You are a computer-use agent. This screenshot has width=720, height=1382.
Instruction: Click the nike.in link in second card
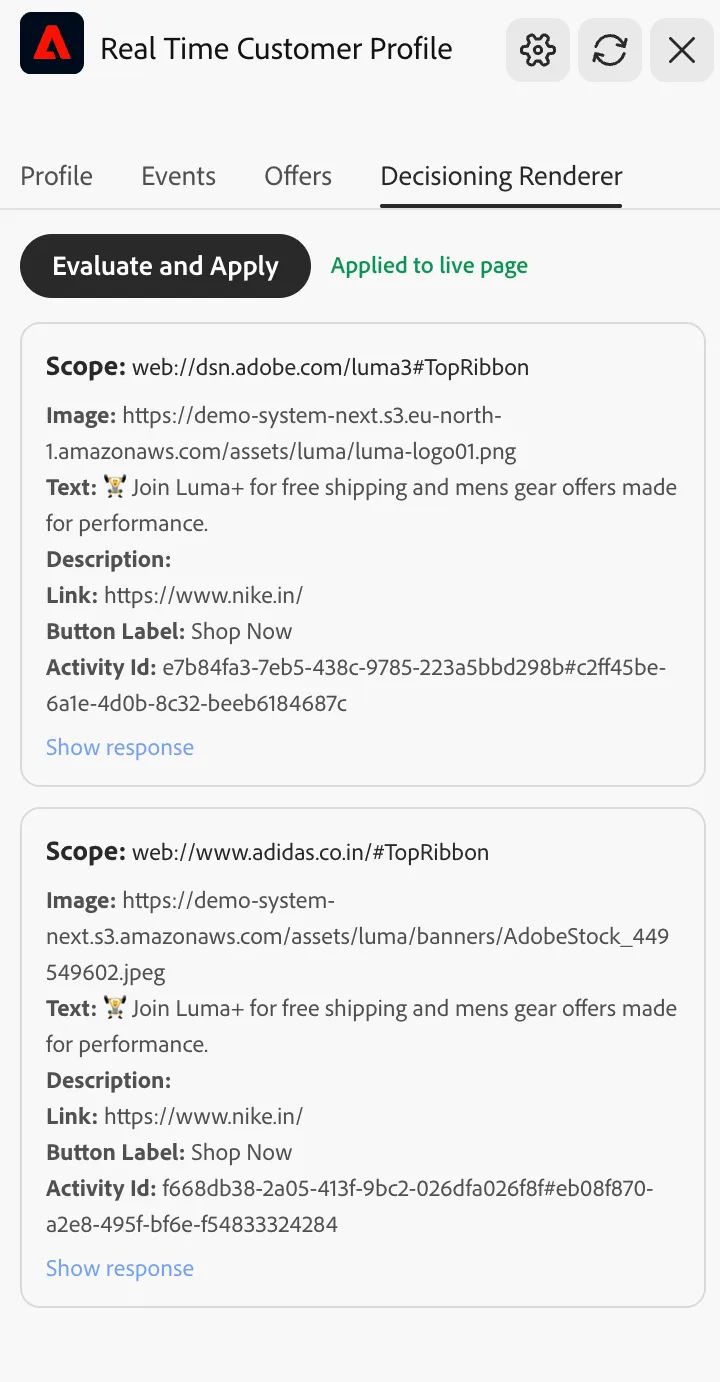point(203,1116)
